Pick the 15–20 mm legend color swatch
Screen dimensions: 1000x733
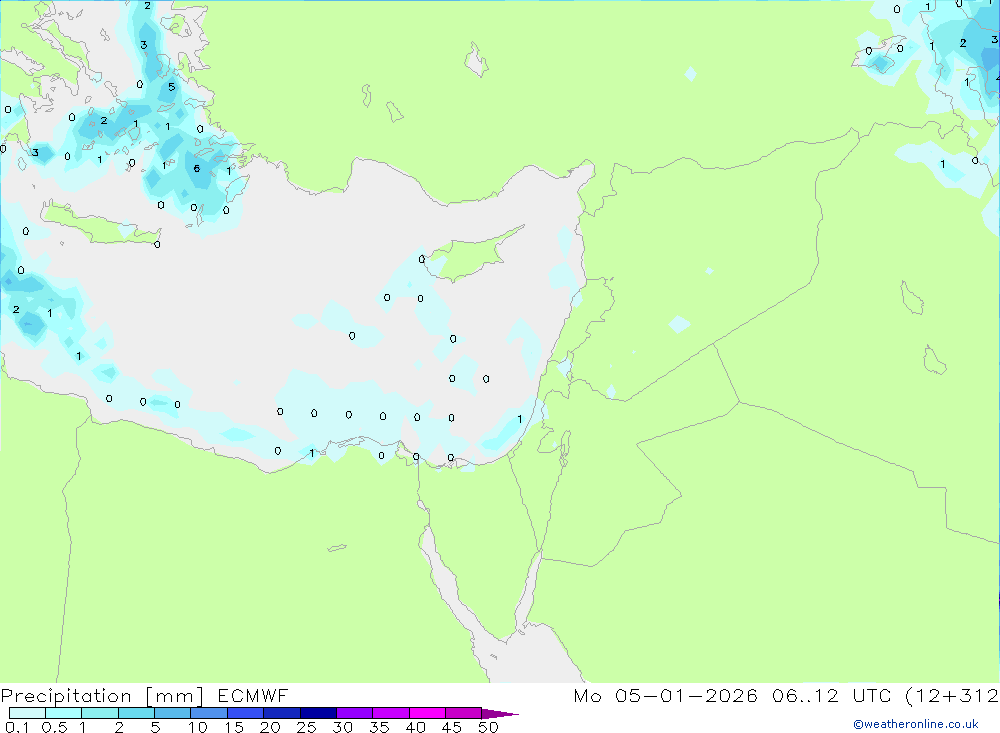(x=245, y=713)
